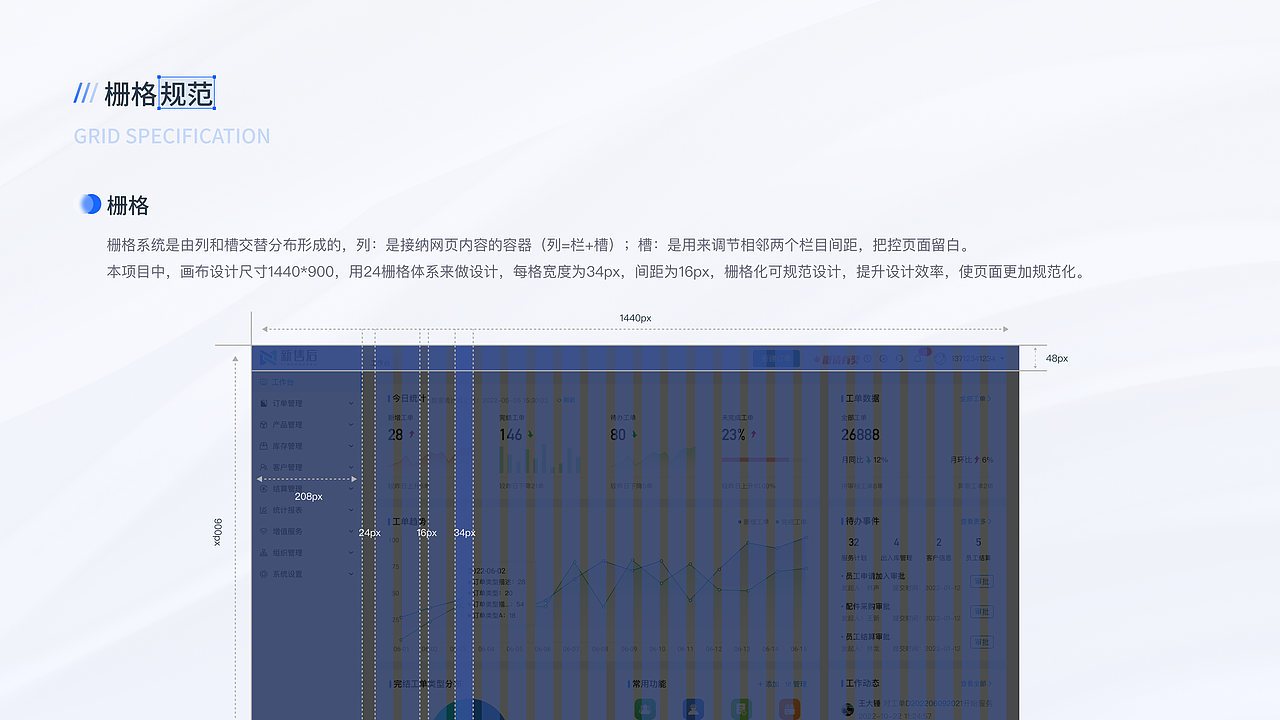Expand the 客户管理 menu chevron
Viewport: 1280px width, 720px height.
click(351, 467)
